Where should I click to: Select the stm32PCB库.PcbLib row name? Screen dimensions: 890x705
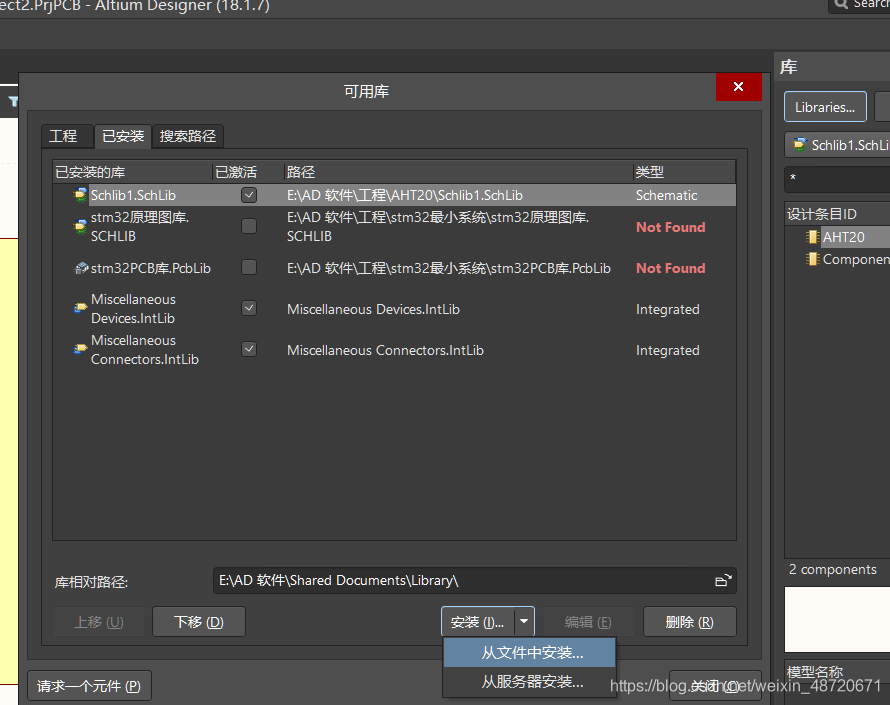[151, 268]
